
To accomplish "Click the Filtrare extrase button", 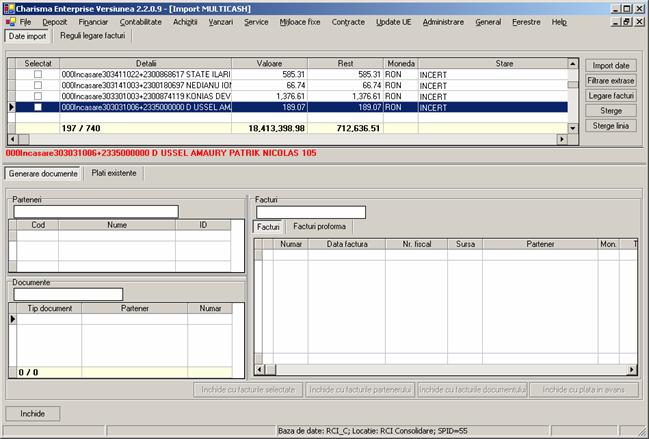I will pyautogui.click(x=609, y=80).
